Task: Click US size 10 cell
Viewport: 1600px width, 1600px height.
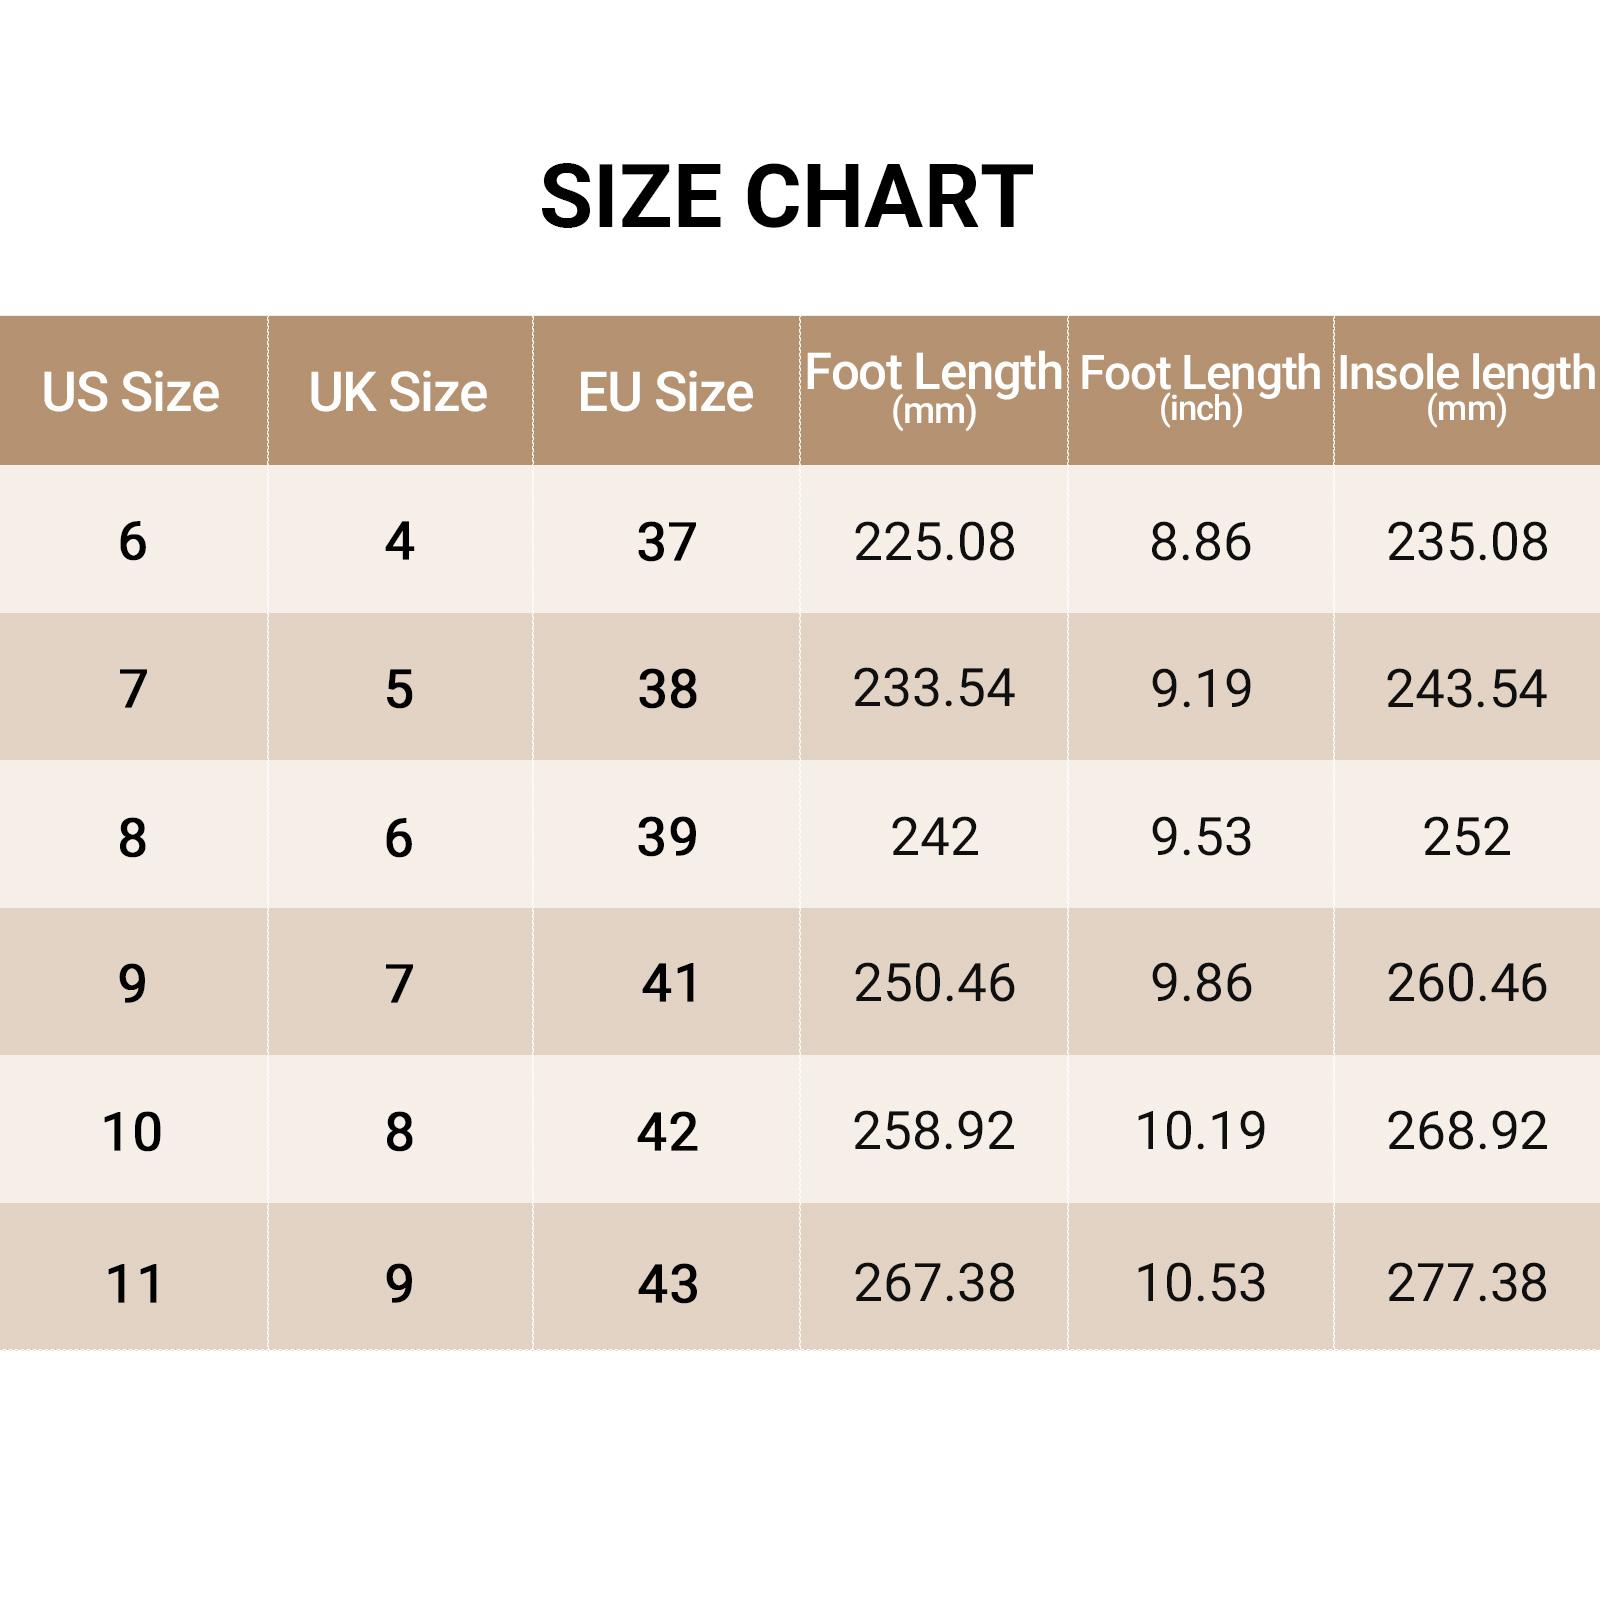Action: point(132,1132)
